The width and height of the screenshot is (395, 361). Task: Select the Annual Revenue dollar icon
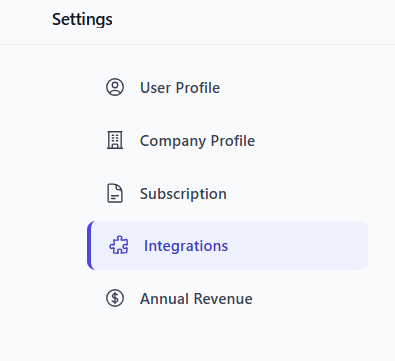(x=115, y=298)
